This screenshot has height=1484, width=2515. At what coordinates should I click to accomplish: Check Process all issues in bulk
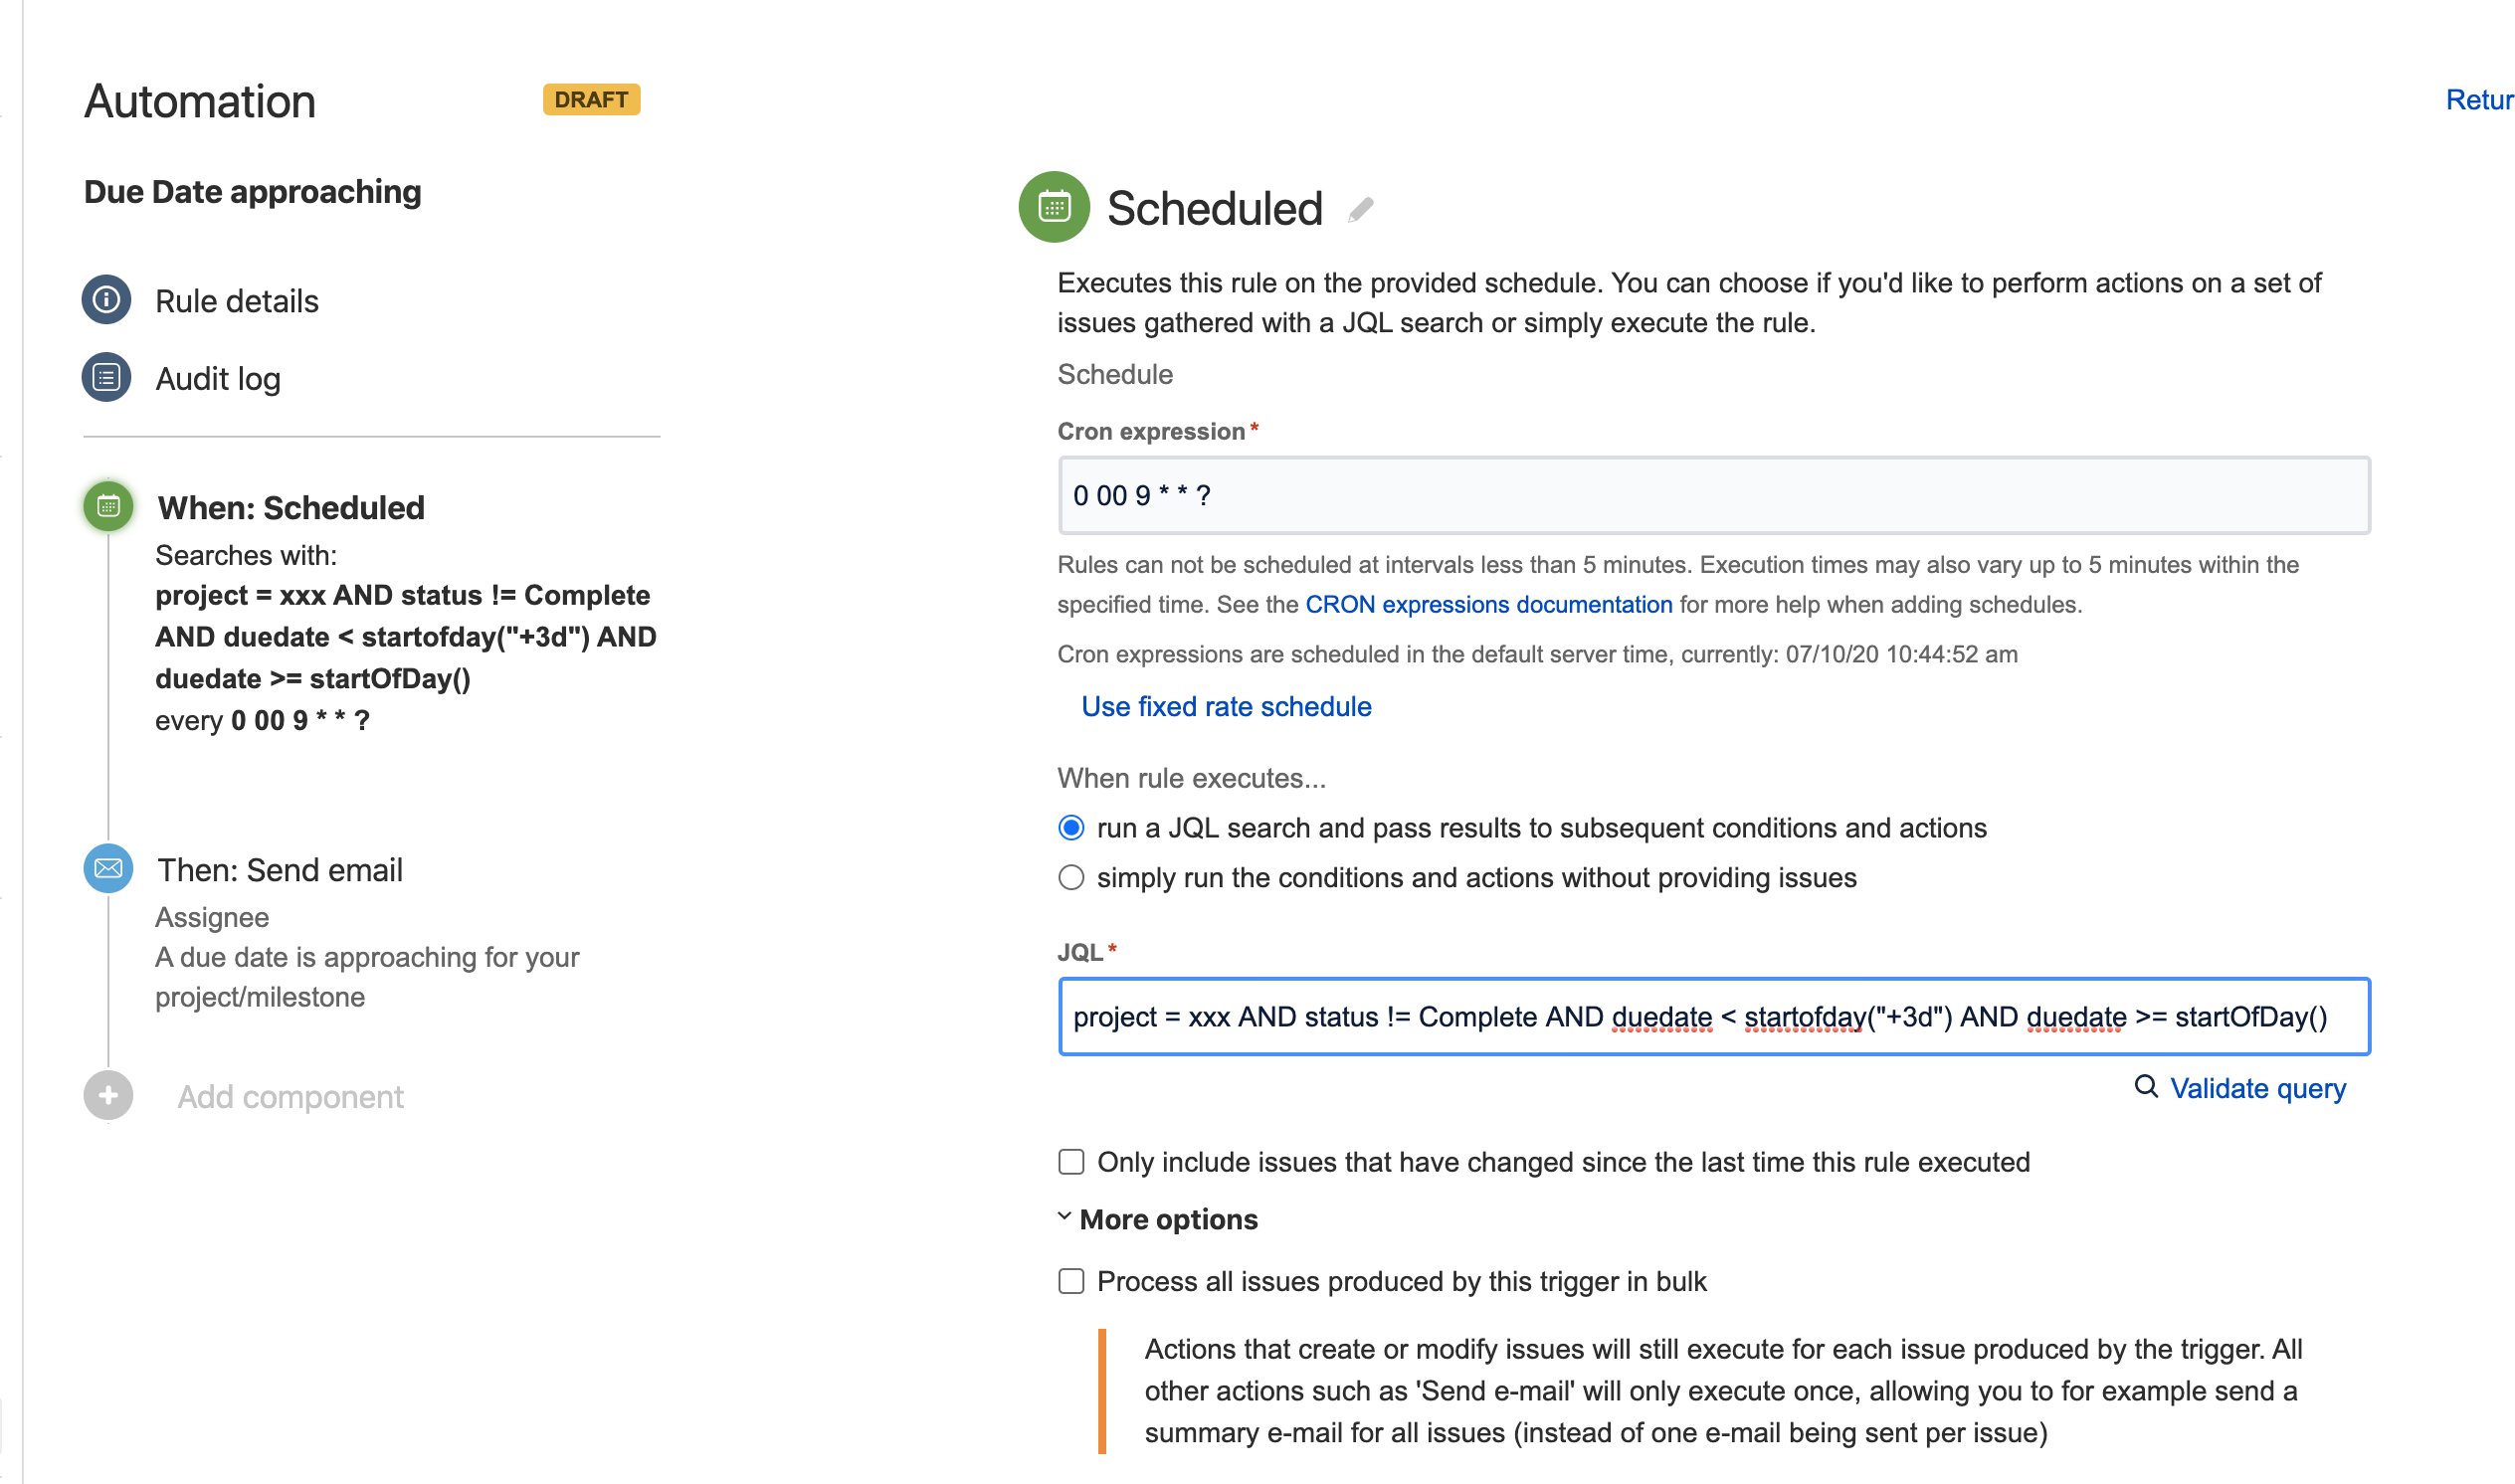pyautogui.click(x=1071, y=1282)
